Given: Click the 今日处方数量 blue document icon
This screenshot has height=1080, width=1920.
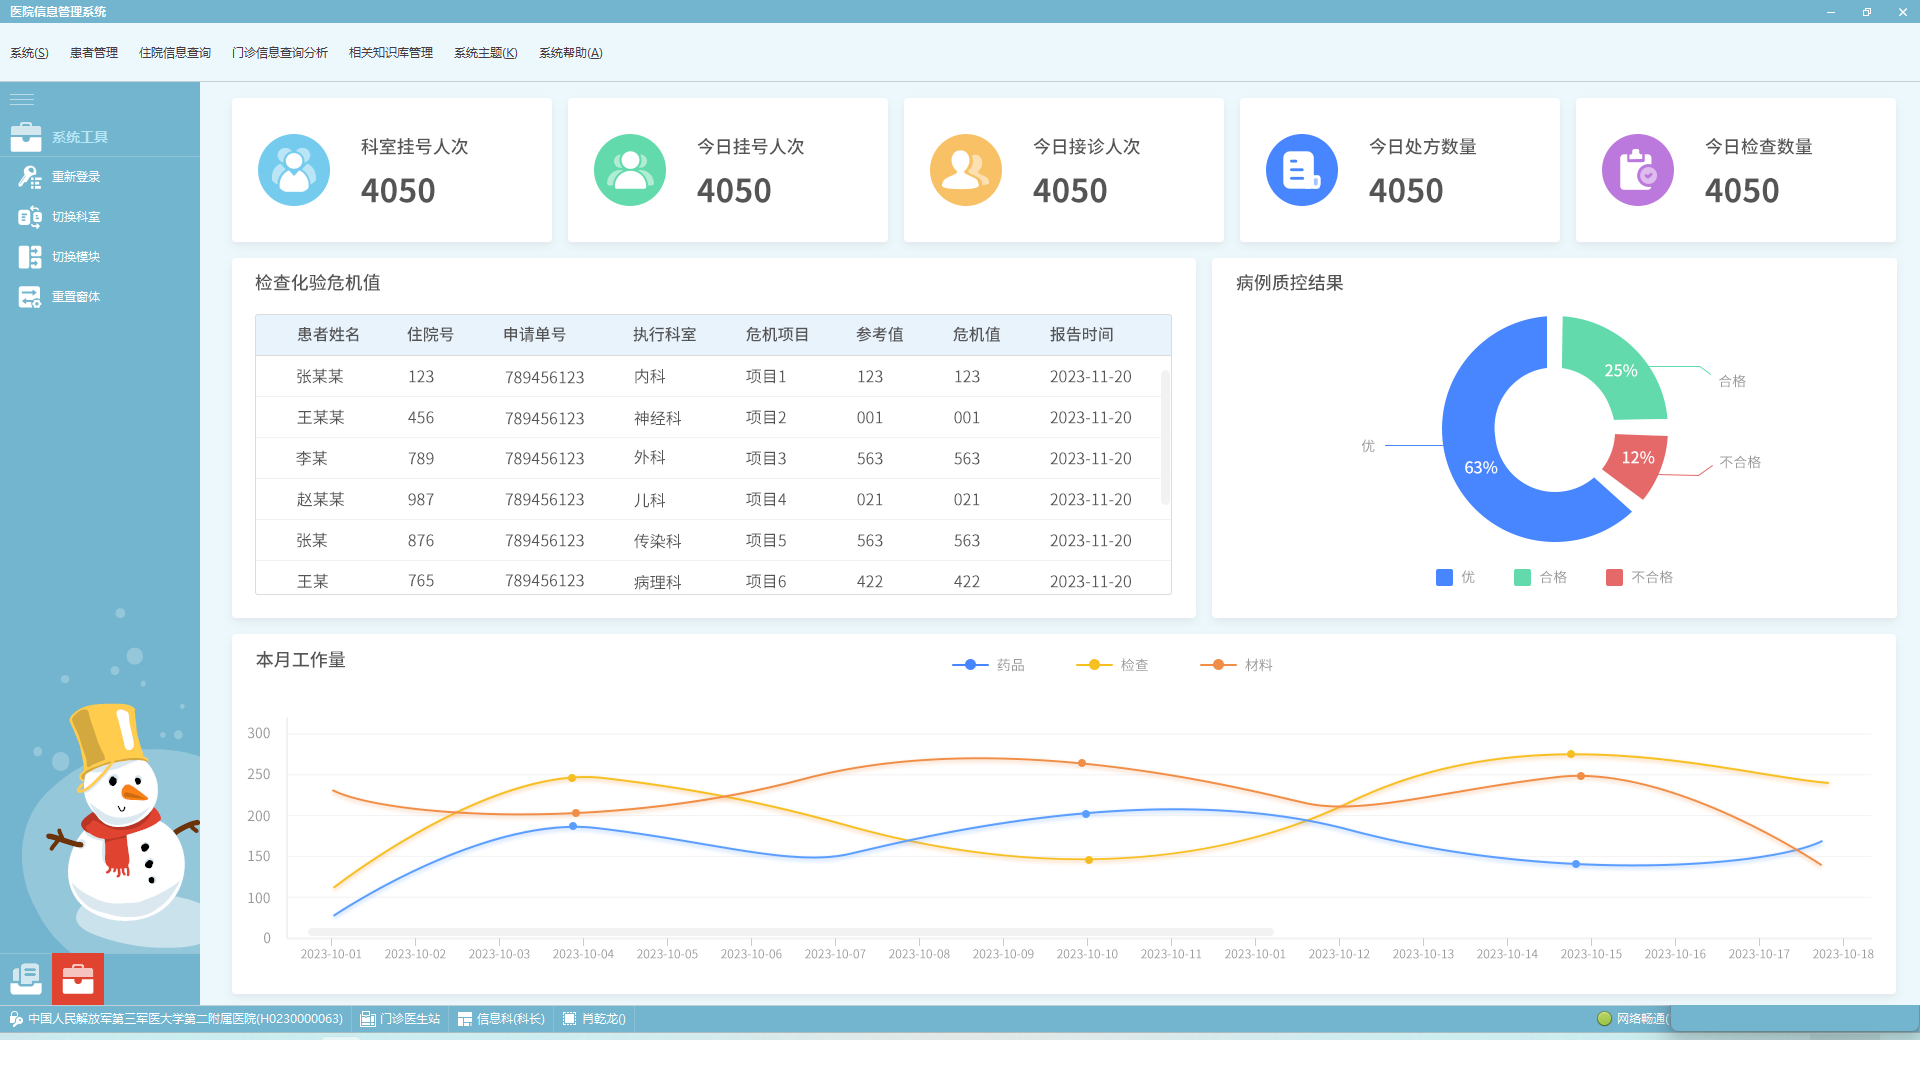Looking at the screenshot, I should (1301, 170).
